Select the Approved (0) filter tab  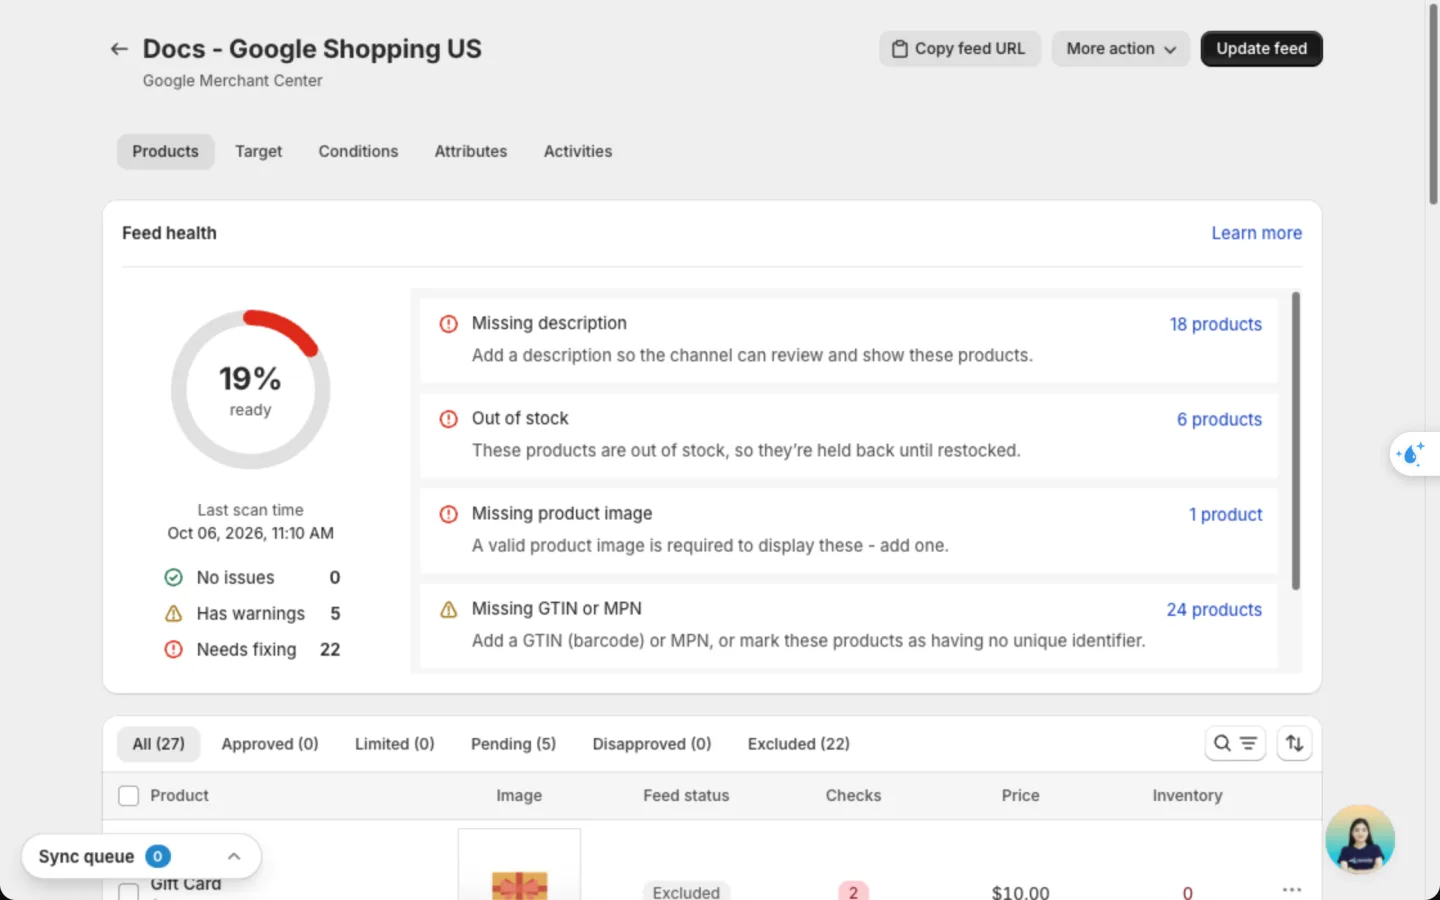coord(270,744)
